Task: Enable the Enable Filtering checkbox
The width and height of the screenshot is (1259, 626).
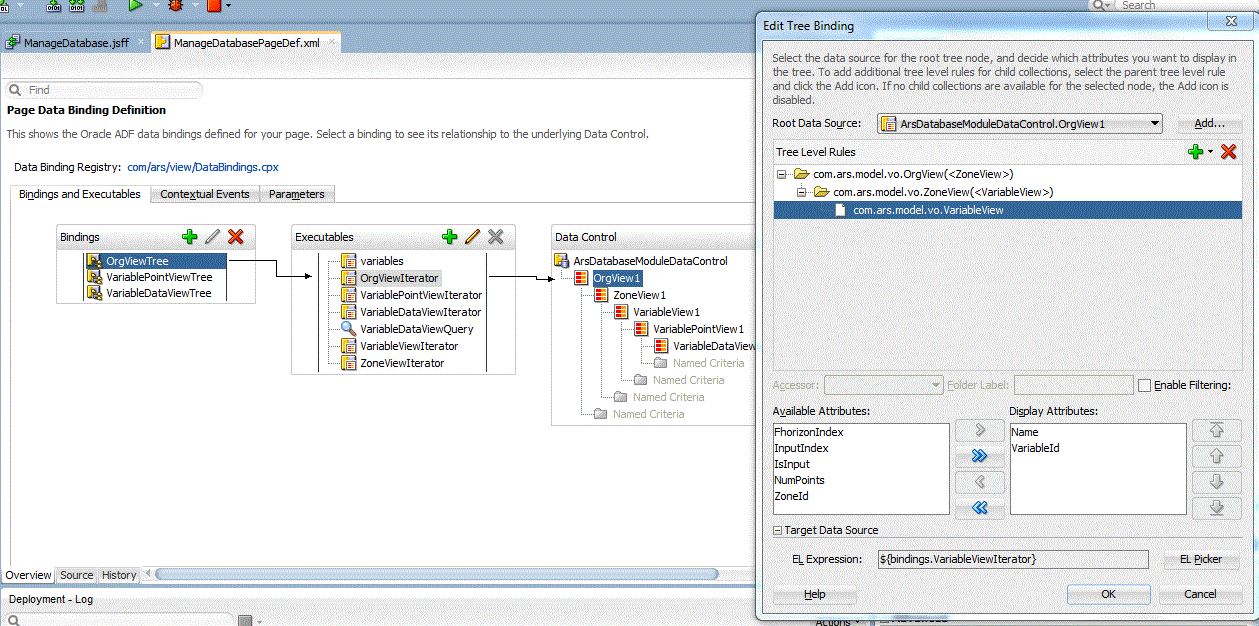Action: [1145, 386]
